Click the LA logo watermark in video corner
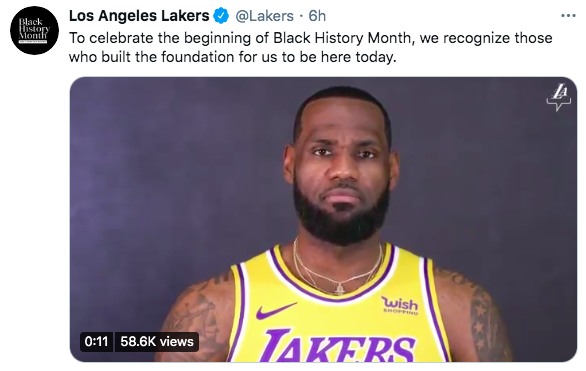The width and height of the screenshot is (586, 371). (x=558, y=98)
